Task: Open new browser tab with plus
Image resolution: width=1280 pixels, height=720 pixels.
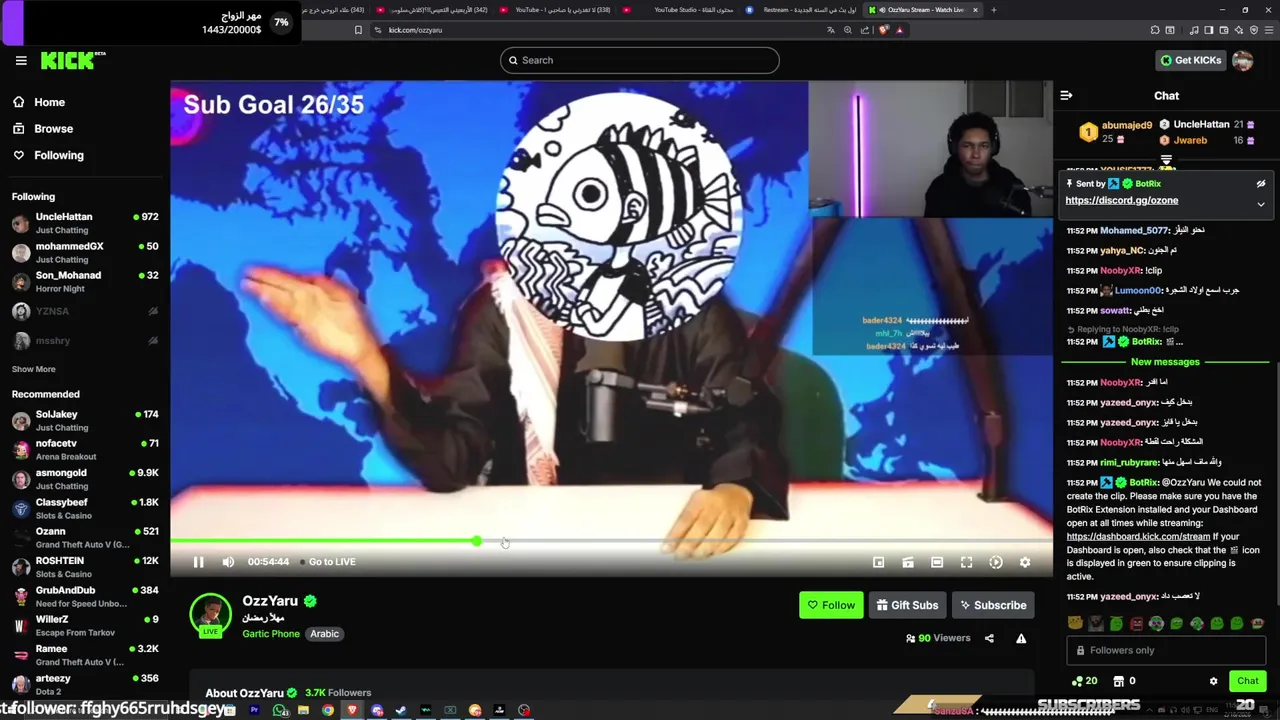Action: 993,10
